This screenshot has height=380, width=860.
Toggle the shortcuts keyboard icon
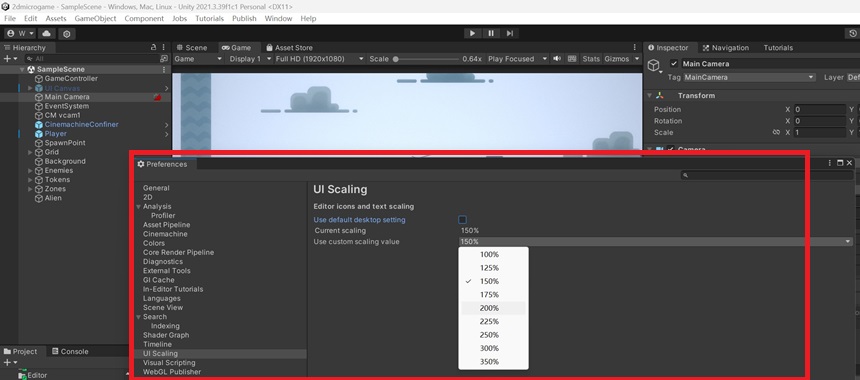pos(572,59)
